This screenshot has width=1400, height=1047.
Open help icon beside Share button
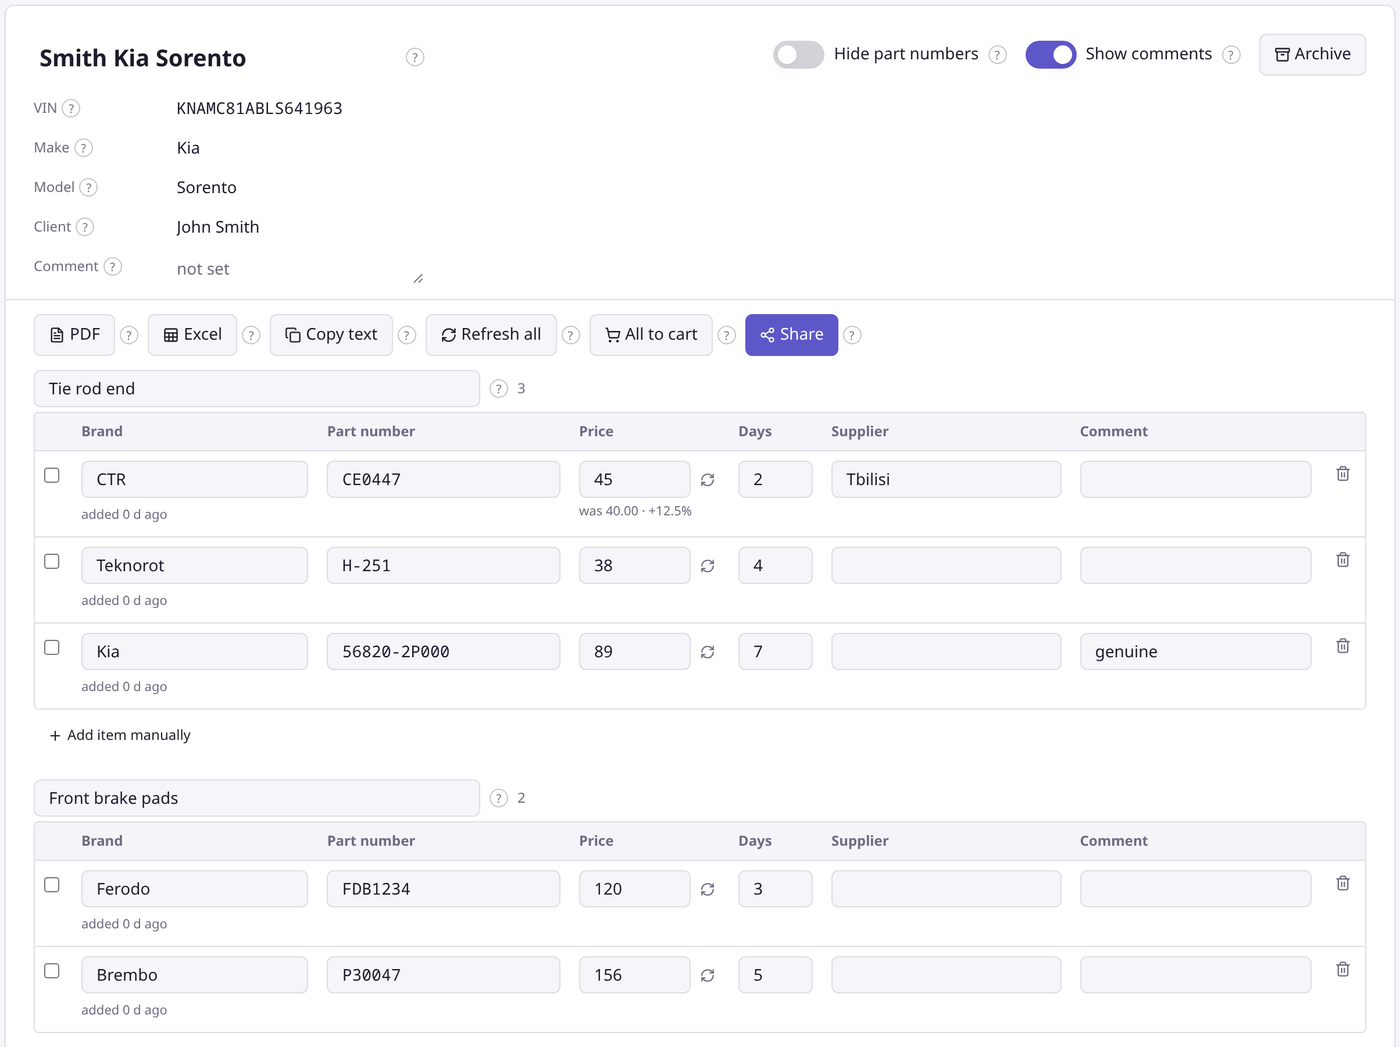click(852, 335)
